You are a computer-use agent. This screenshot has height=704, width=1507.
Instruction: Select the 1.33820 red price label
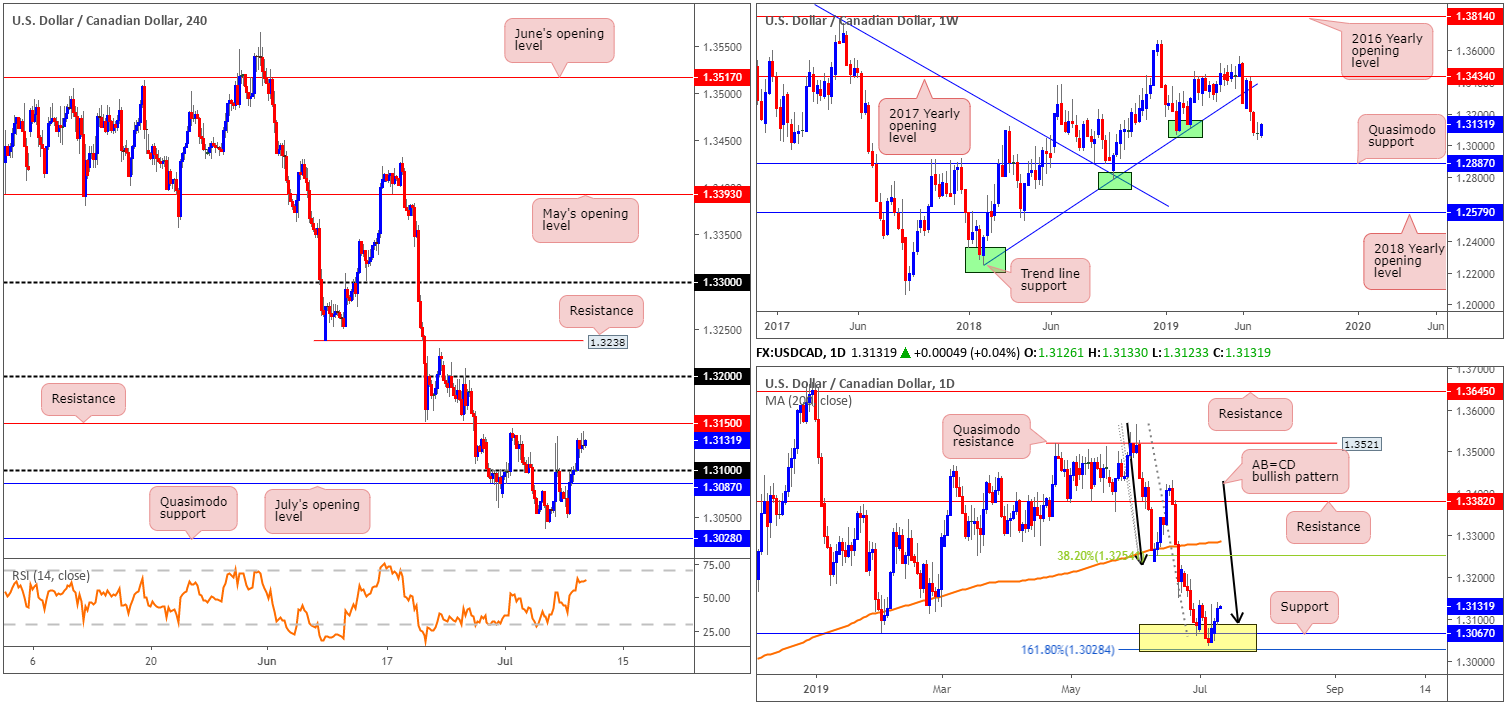pos(1476,500)
